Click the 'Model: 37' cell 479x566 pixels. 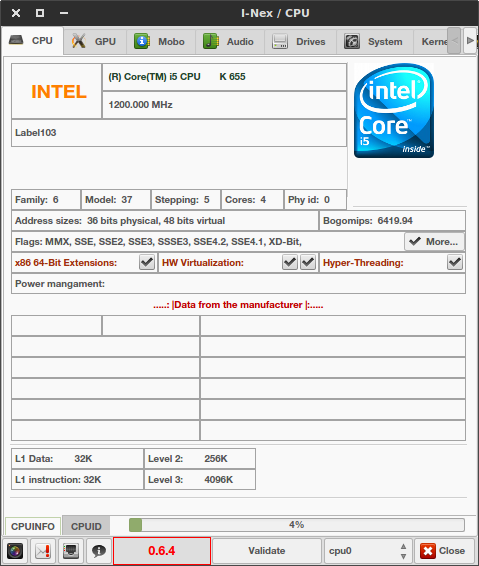pos(116,200)
